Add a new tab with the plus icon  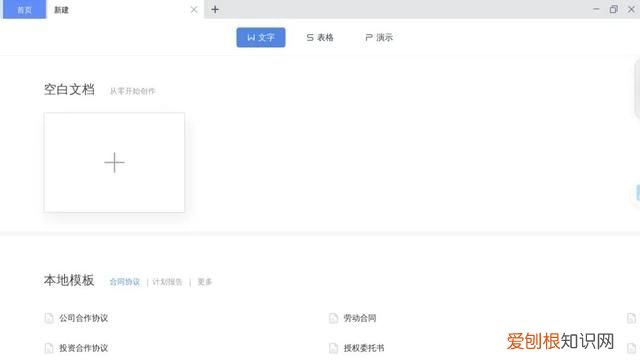point(215,9)
